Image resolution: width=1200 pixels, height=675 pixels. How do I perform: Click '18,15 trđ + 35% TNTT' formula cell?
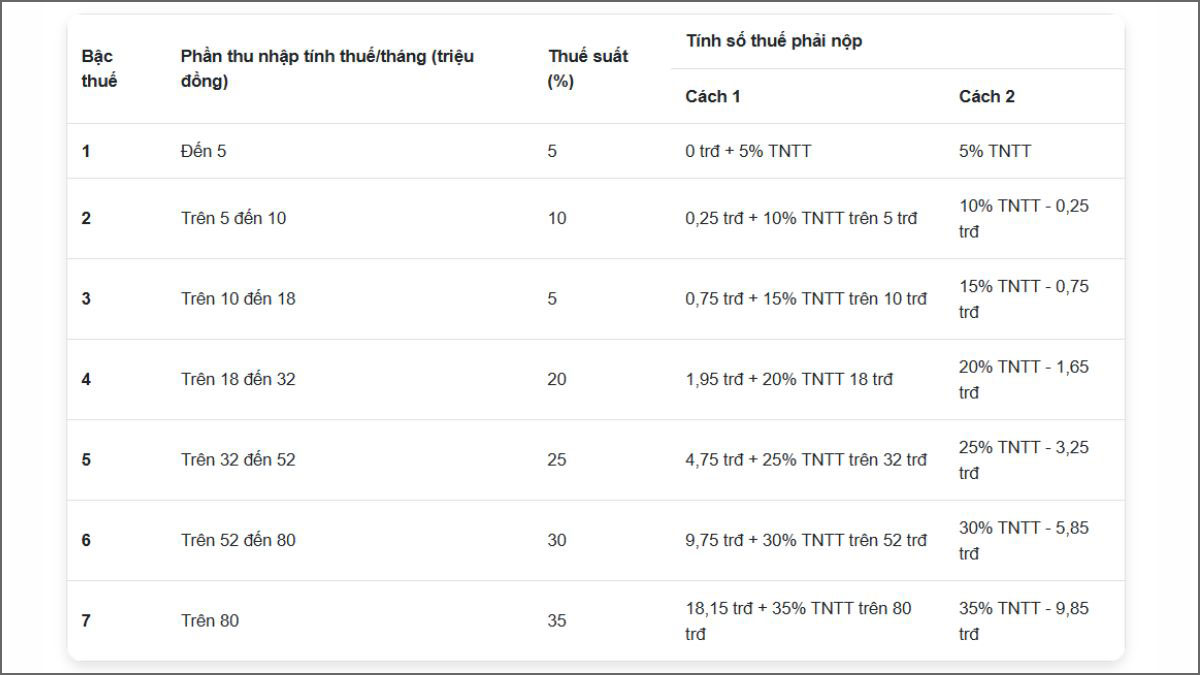pos(798,621)
